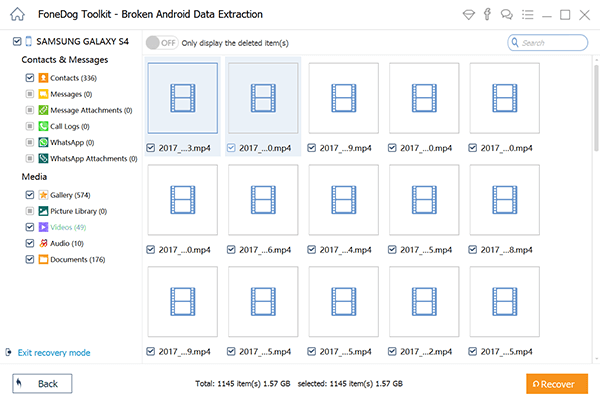Uncheck the 2017_...8.mp4 video checkbox
The image size is (600, 402).
tap(473, 250)
